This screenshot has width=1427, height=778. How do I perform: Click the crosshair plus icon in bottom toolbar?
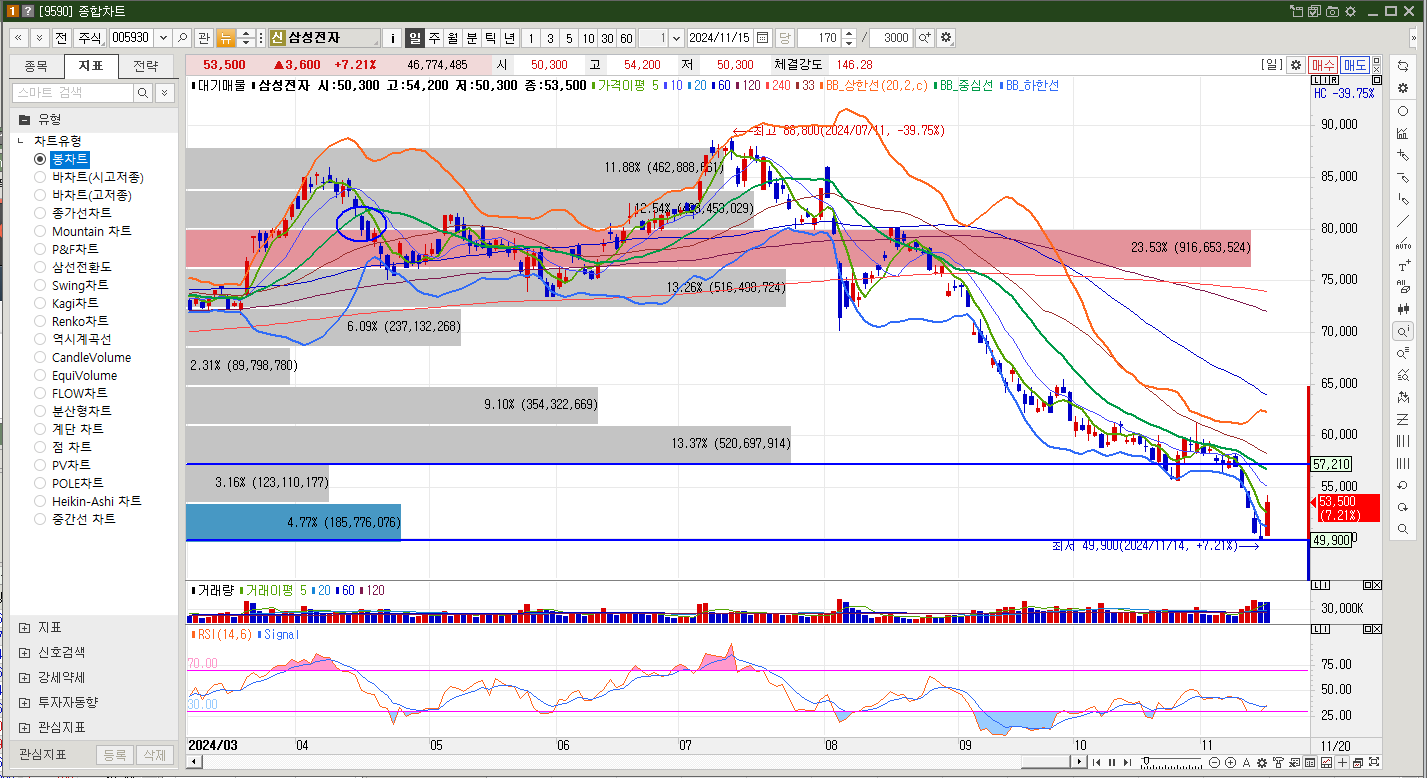tap(1342, 762)
